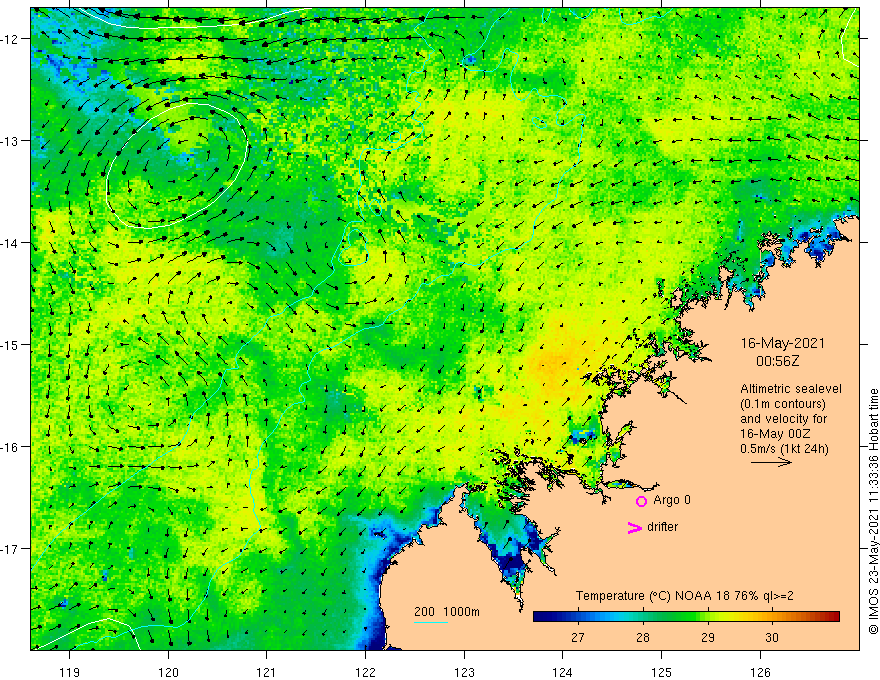The height and width of the screenshot is (680, 880).
Task: Click the latitude -12 axis label
Action: 10,39
